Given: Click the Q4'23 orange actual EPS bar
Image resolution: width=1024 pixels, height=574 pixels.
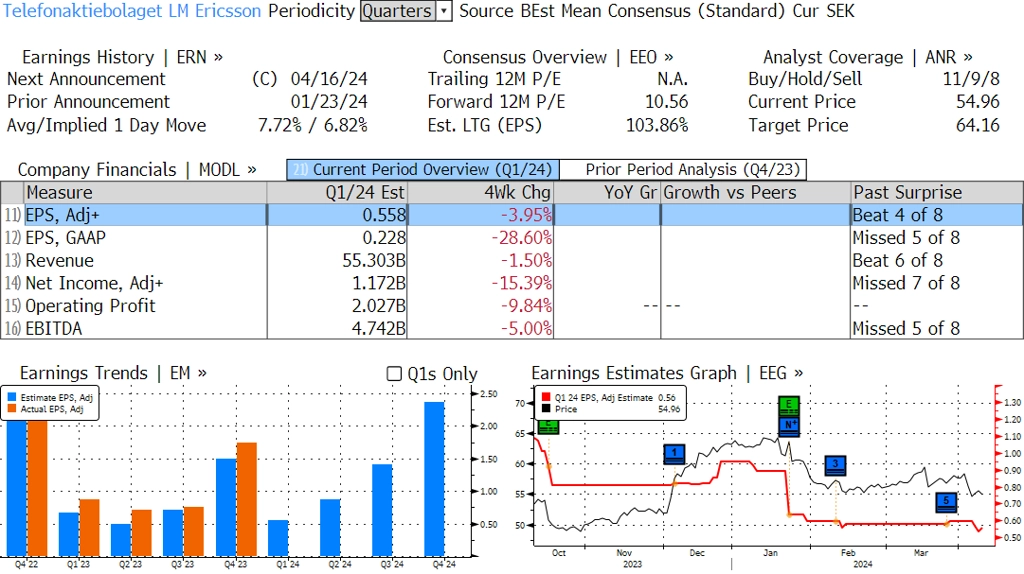Looking at the screenshot, I should (246, 500).
